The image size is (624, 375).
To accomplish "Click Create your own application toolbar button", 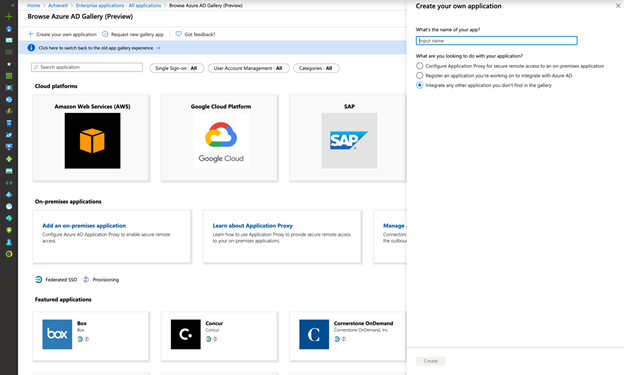I will click(62, 34).
